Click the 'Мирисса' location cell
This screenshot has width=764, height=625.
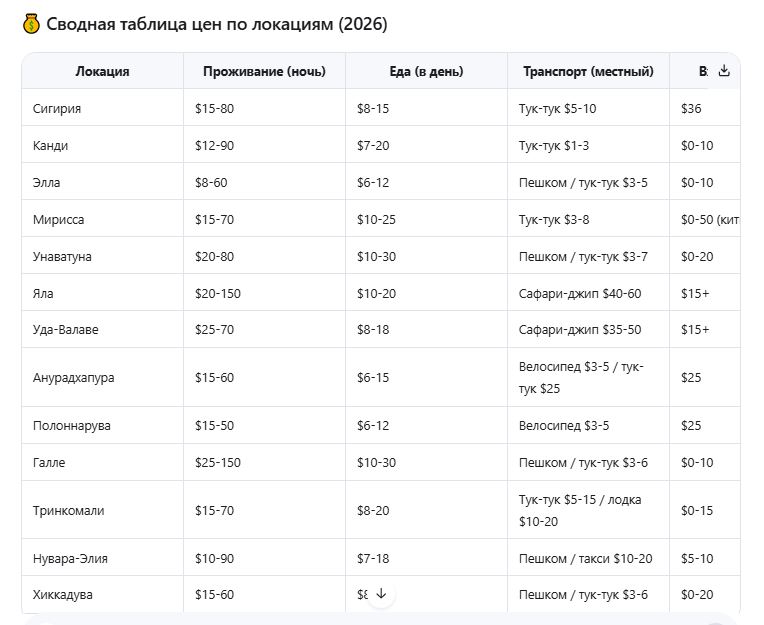[x=59, y=219]
